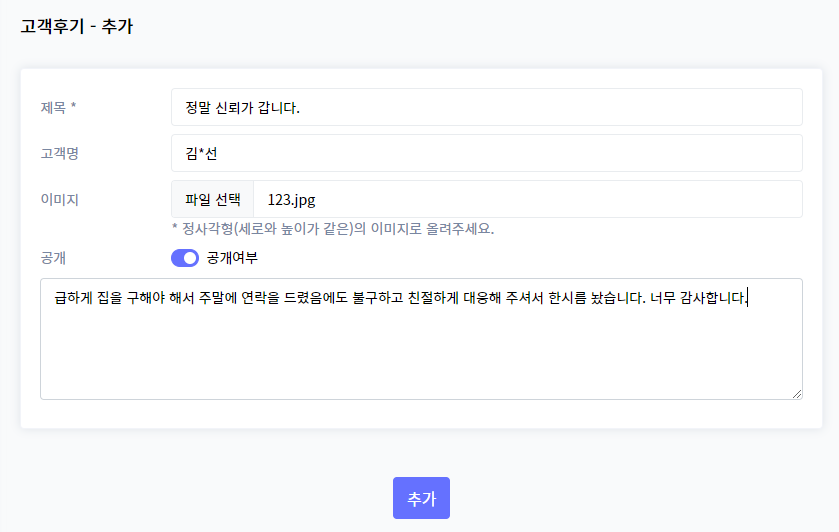Click the 고객명 field label
The height and width of the screenshot is (532, 839).
pyautogui.click(x=59, y=154)
